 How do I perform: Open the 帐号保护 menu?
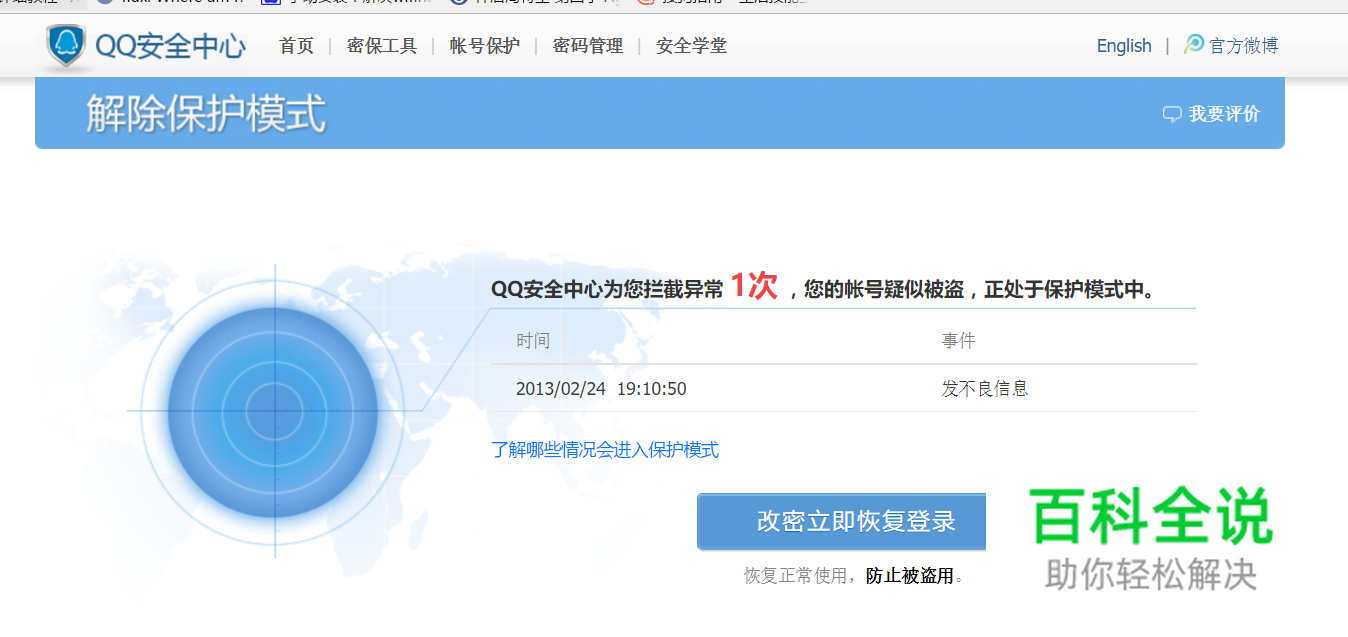[485, 46]
